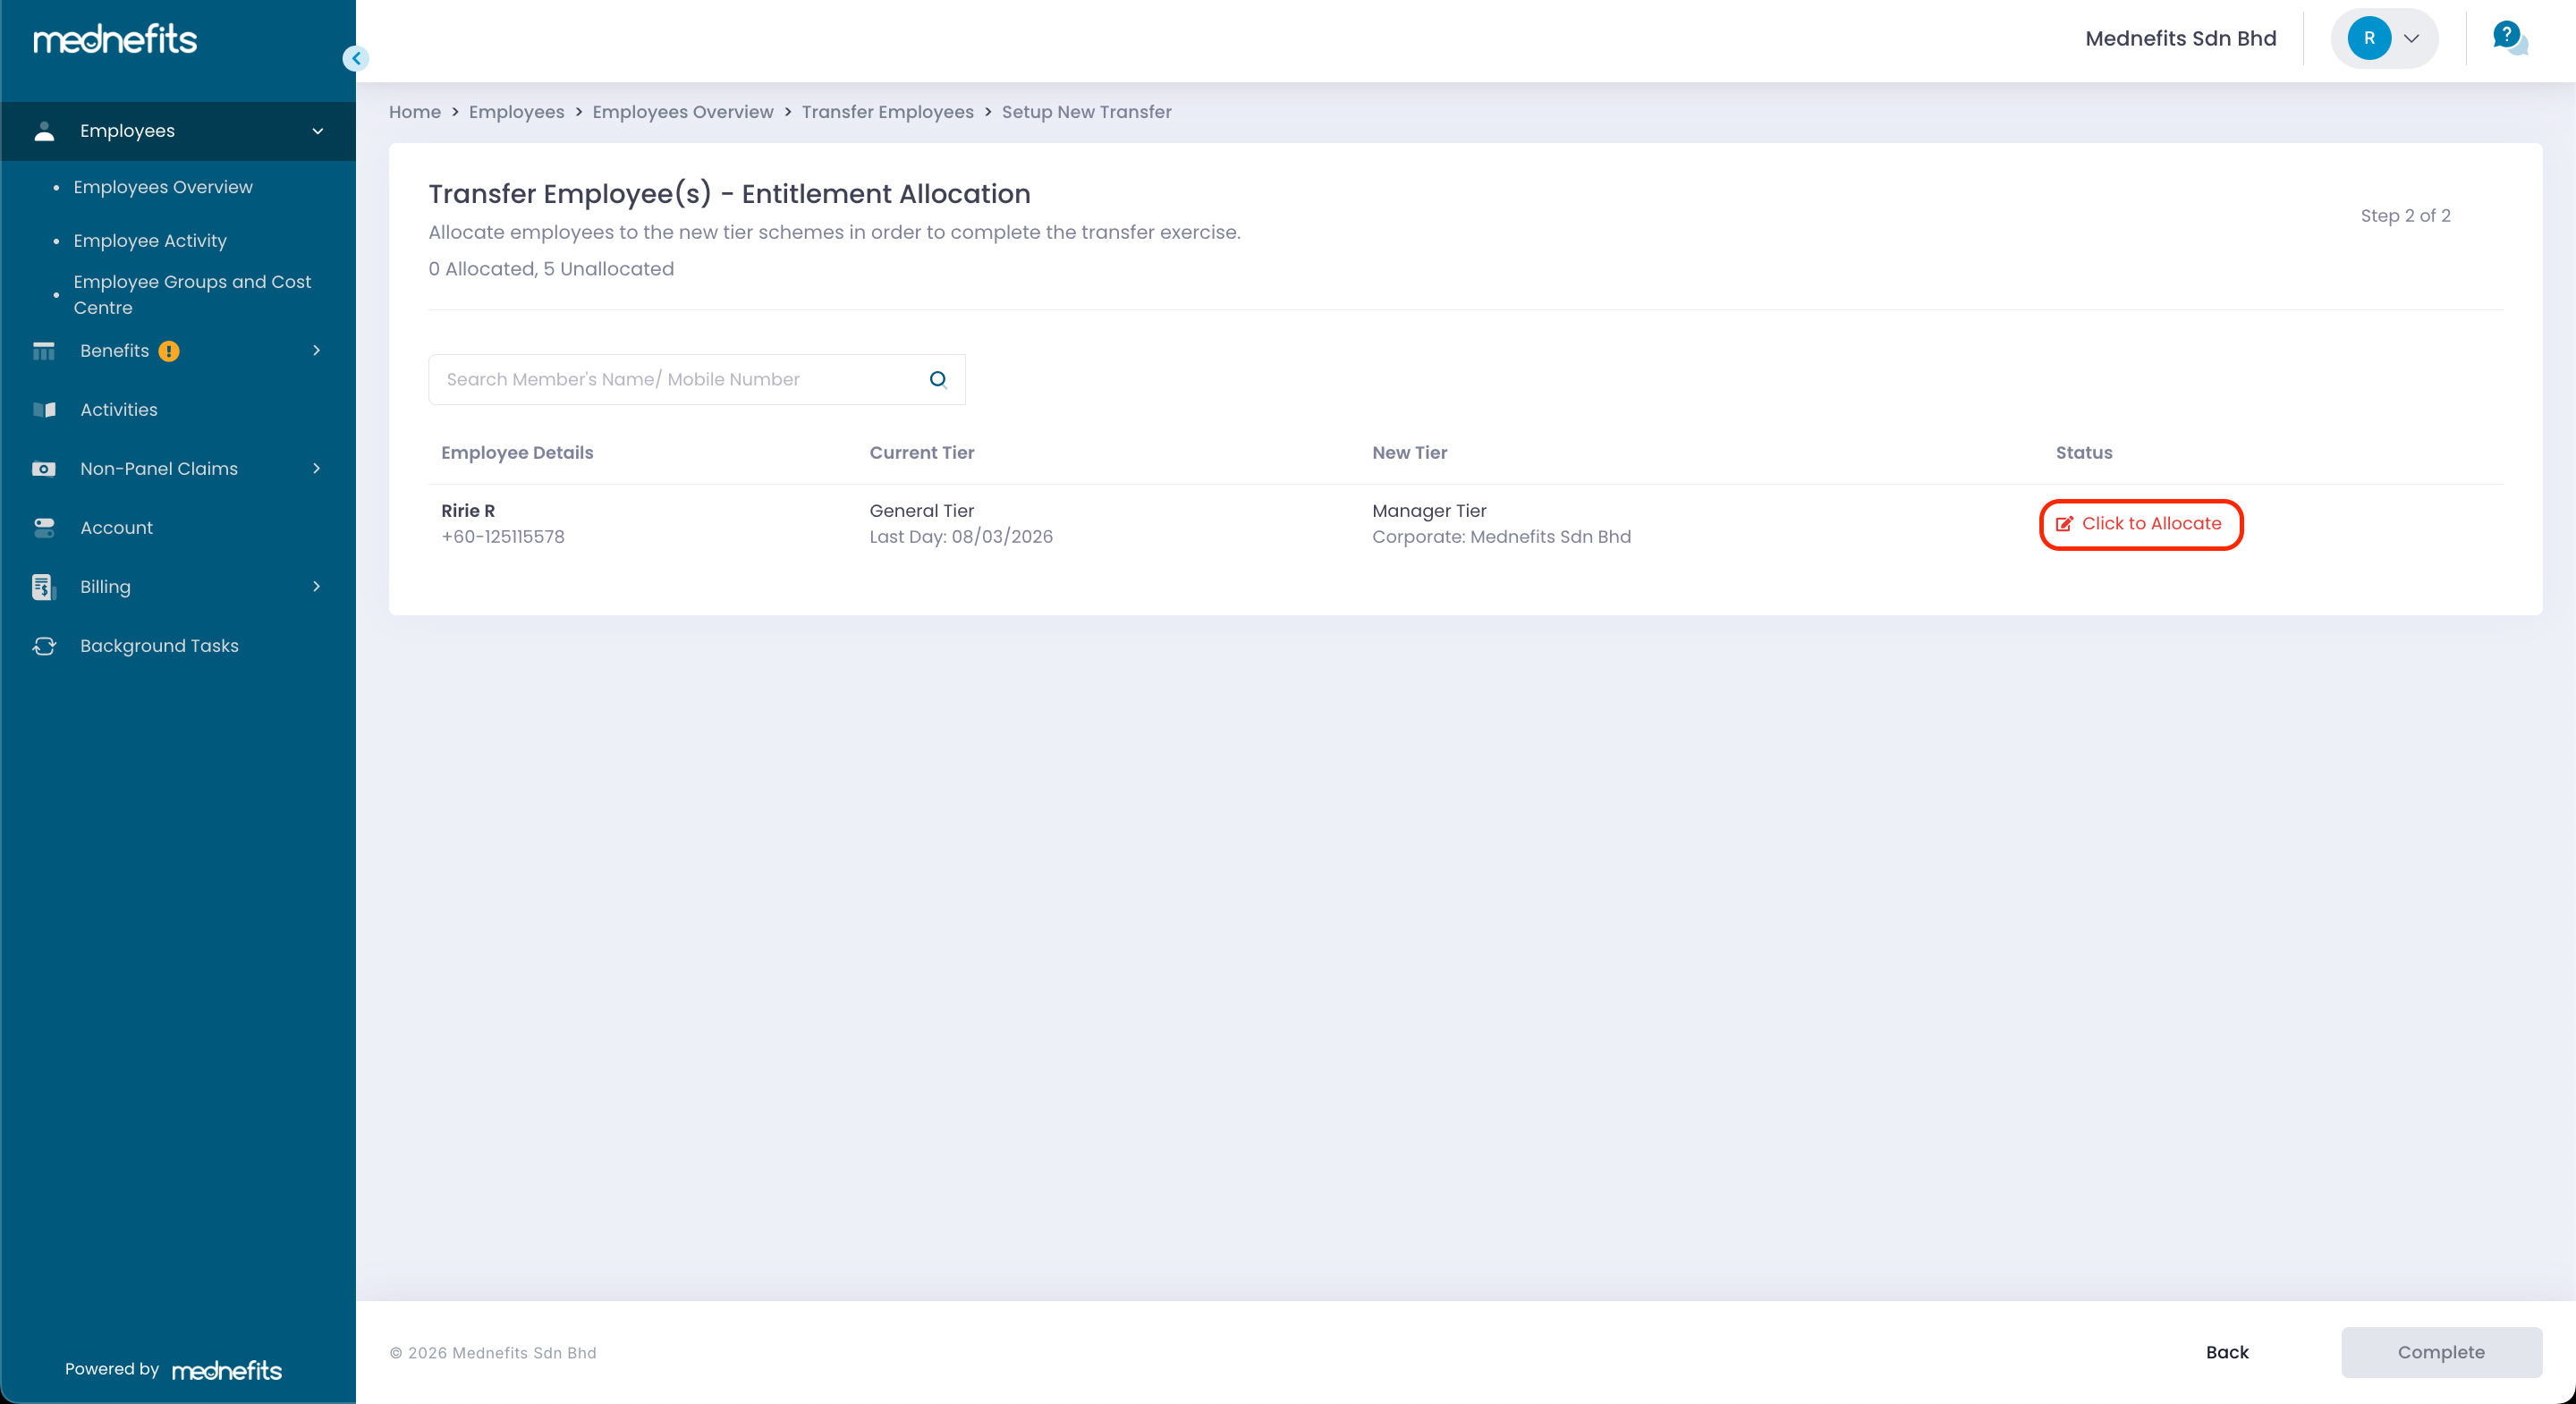
Task: Expand the Billing submenu arrow
Action: [316, 587]
